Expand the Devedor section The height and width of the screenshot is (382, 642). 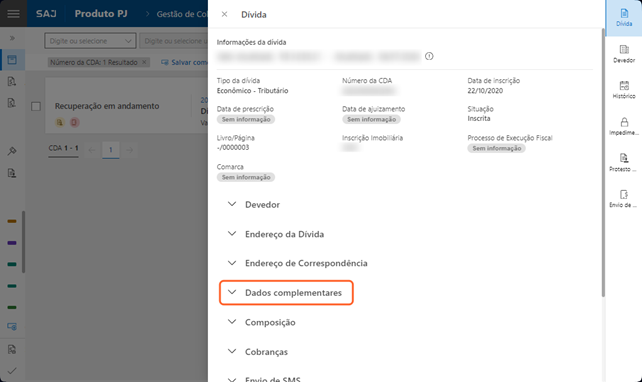pyautogui.click(x=254, y=204)
